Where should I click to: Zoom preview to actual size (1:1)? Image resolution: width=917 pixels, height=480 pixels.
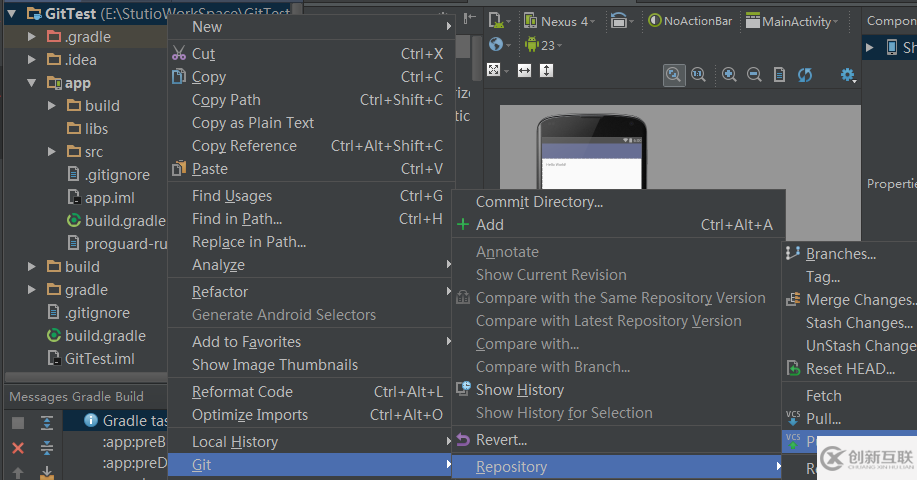(697, 74)
